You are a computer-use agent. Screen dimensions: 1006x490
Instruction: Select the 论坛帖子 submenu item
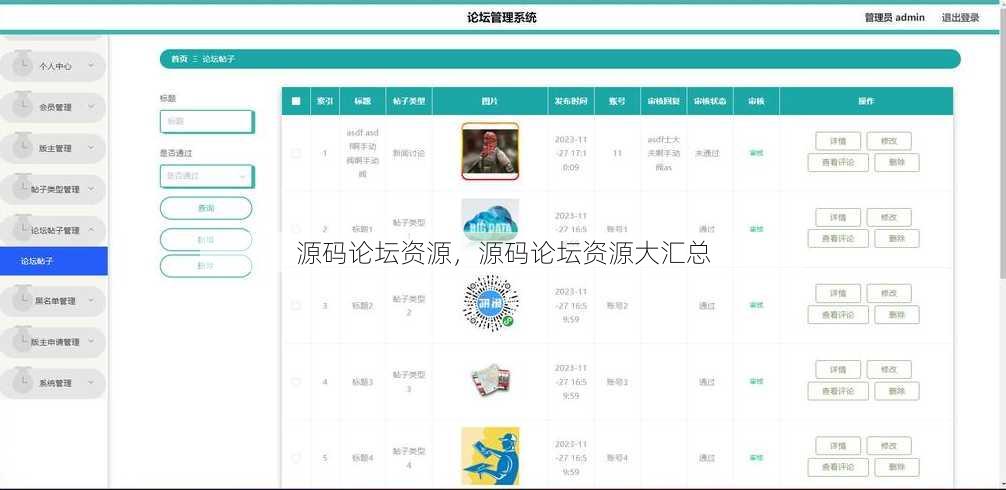click(54, 261)
